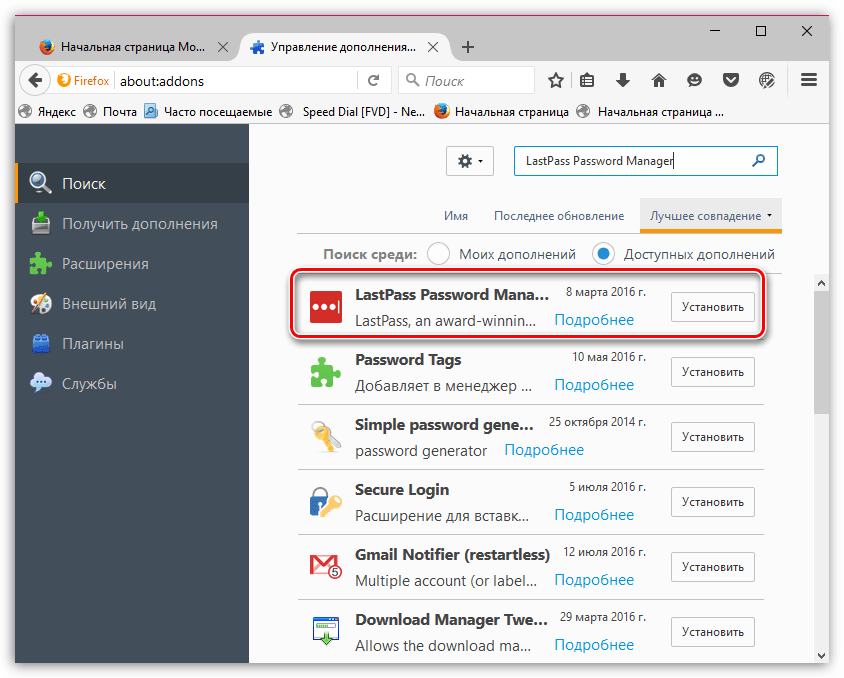
Task: Open Подробнее link for Gmail Notifier
Action: point(594,580)
